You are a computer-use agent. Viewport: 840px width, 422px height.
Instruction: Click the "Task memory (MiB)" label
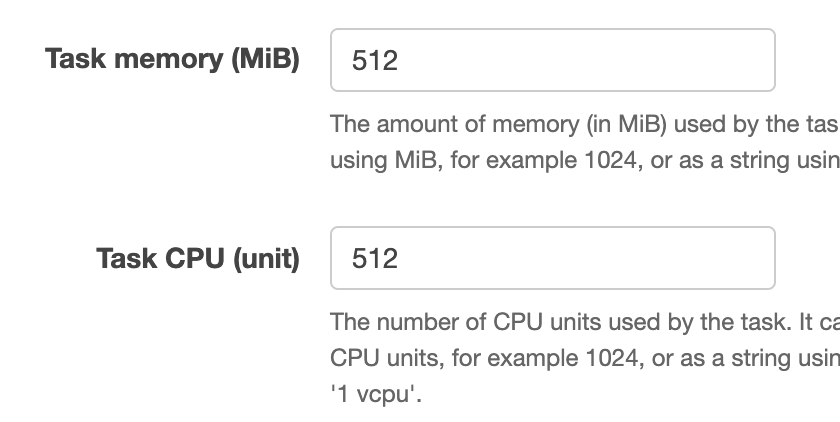click(172, 59)
